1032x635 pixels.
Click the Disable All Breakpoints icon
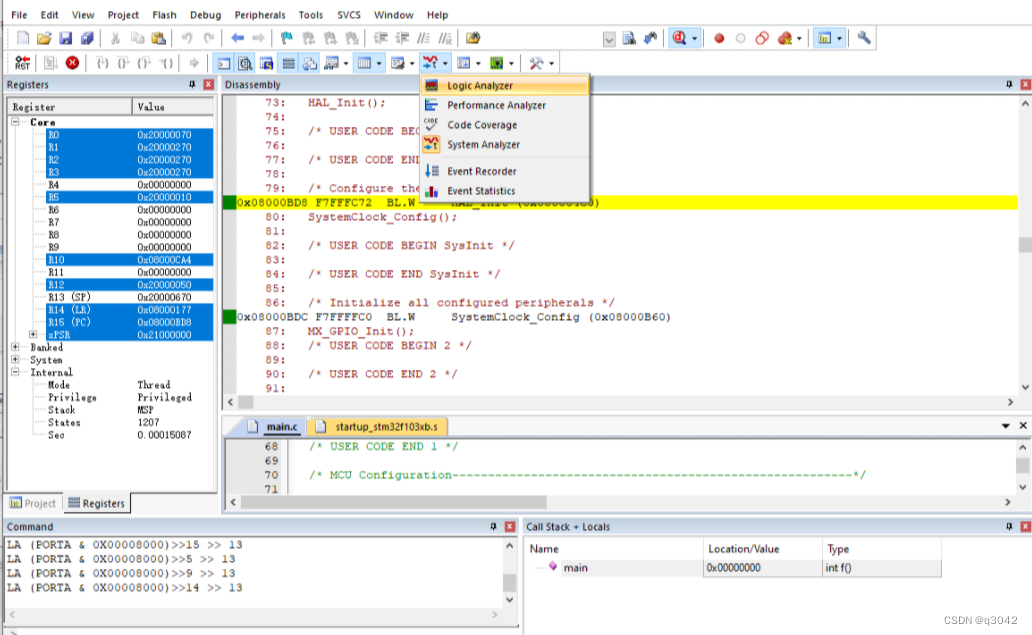click(x=762, y=38)
